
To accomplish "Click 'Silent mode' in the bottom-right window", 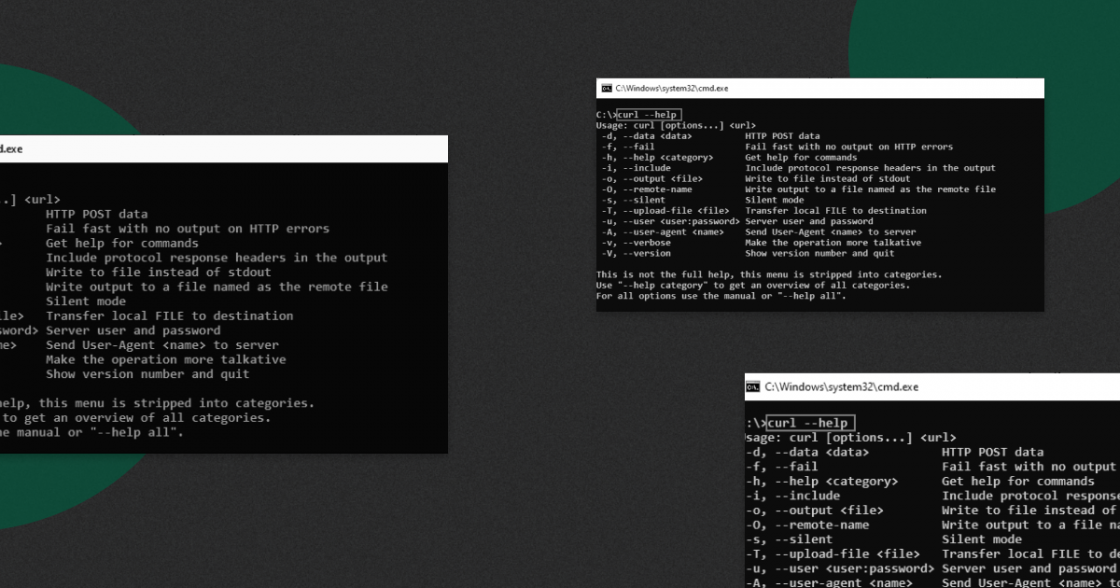I will tap(981, 539).
